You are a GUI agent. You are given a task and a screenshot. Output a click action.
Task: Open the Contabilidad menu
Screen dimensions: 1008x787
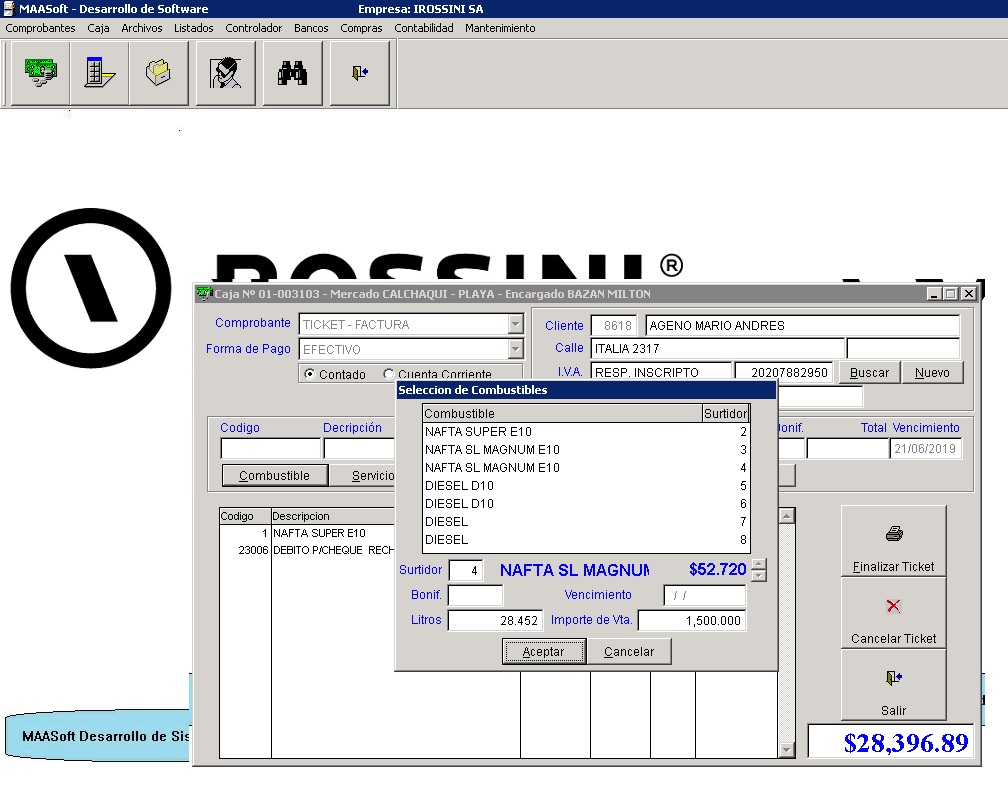pyautogui.click(x=424, y=28)
